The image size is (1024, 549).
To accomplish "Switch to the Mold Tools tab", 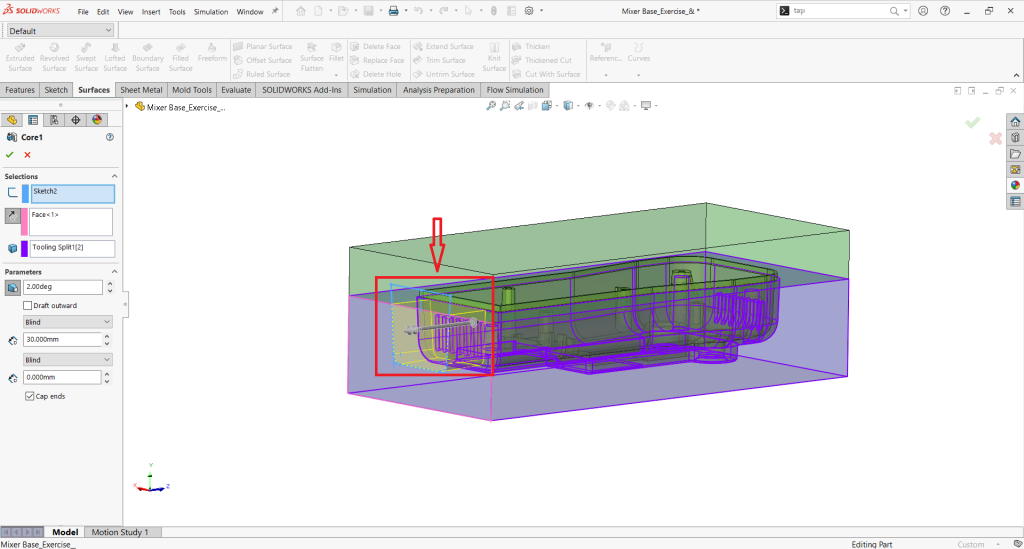I will coord(193,90).
